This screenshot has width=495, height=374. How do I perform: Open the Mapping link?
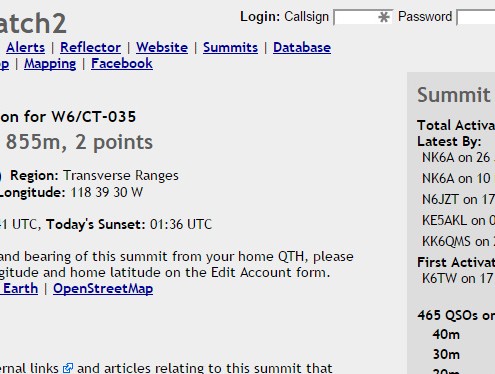tap(50, 64)
